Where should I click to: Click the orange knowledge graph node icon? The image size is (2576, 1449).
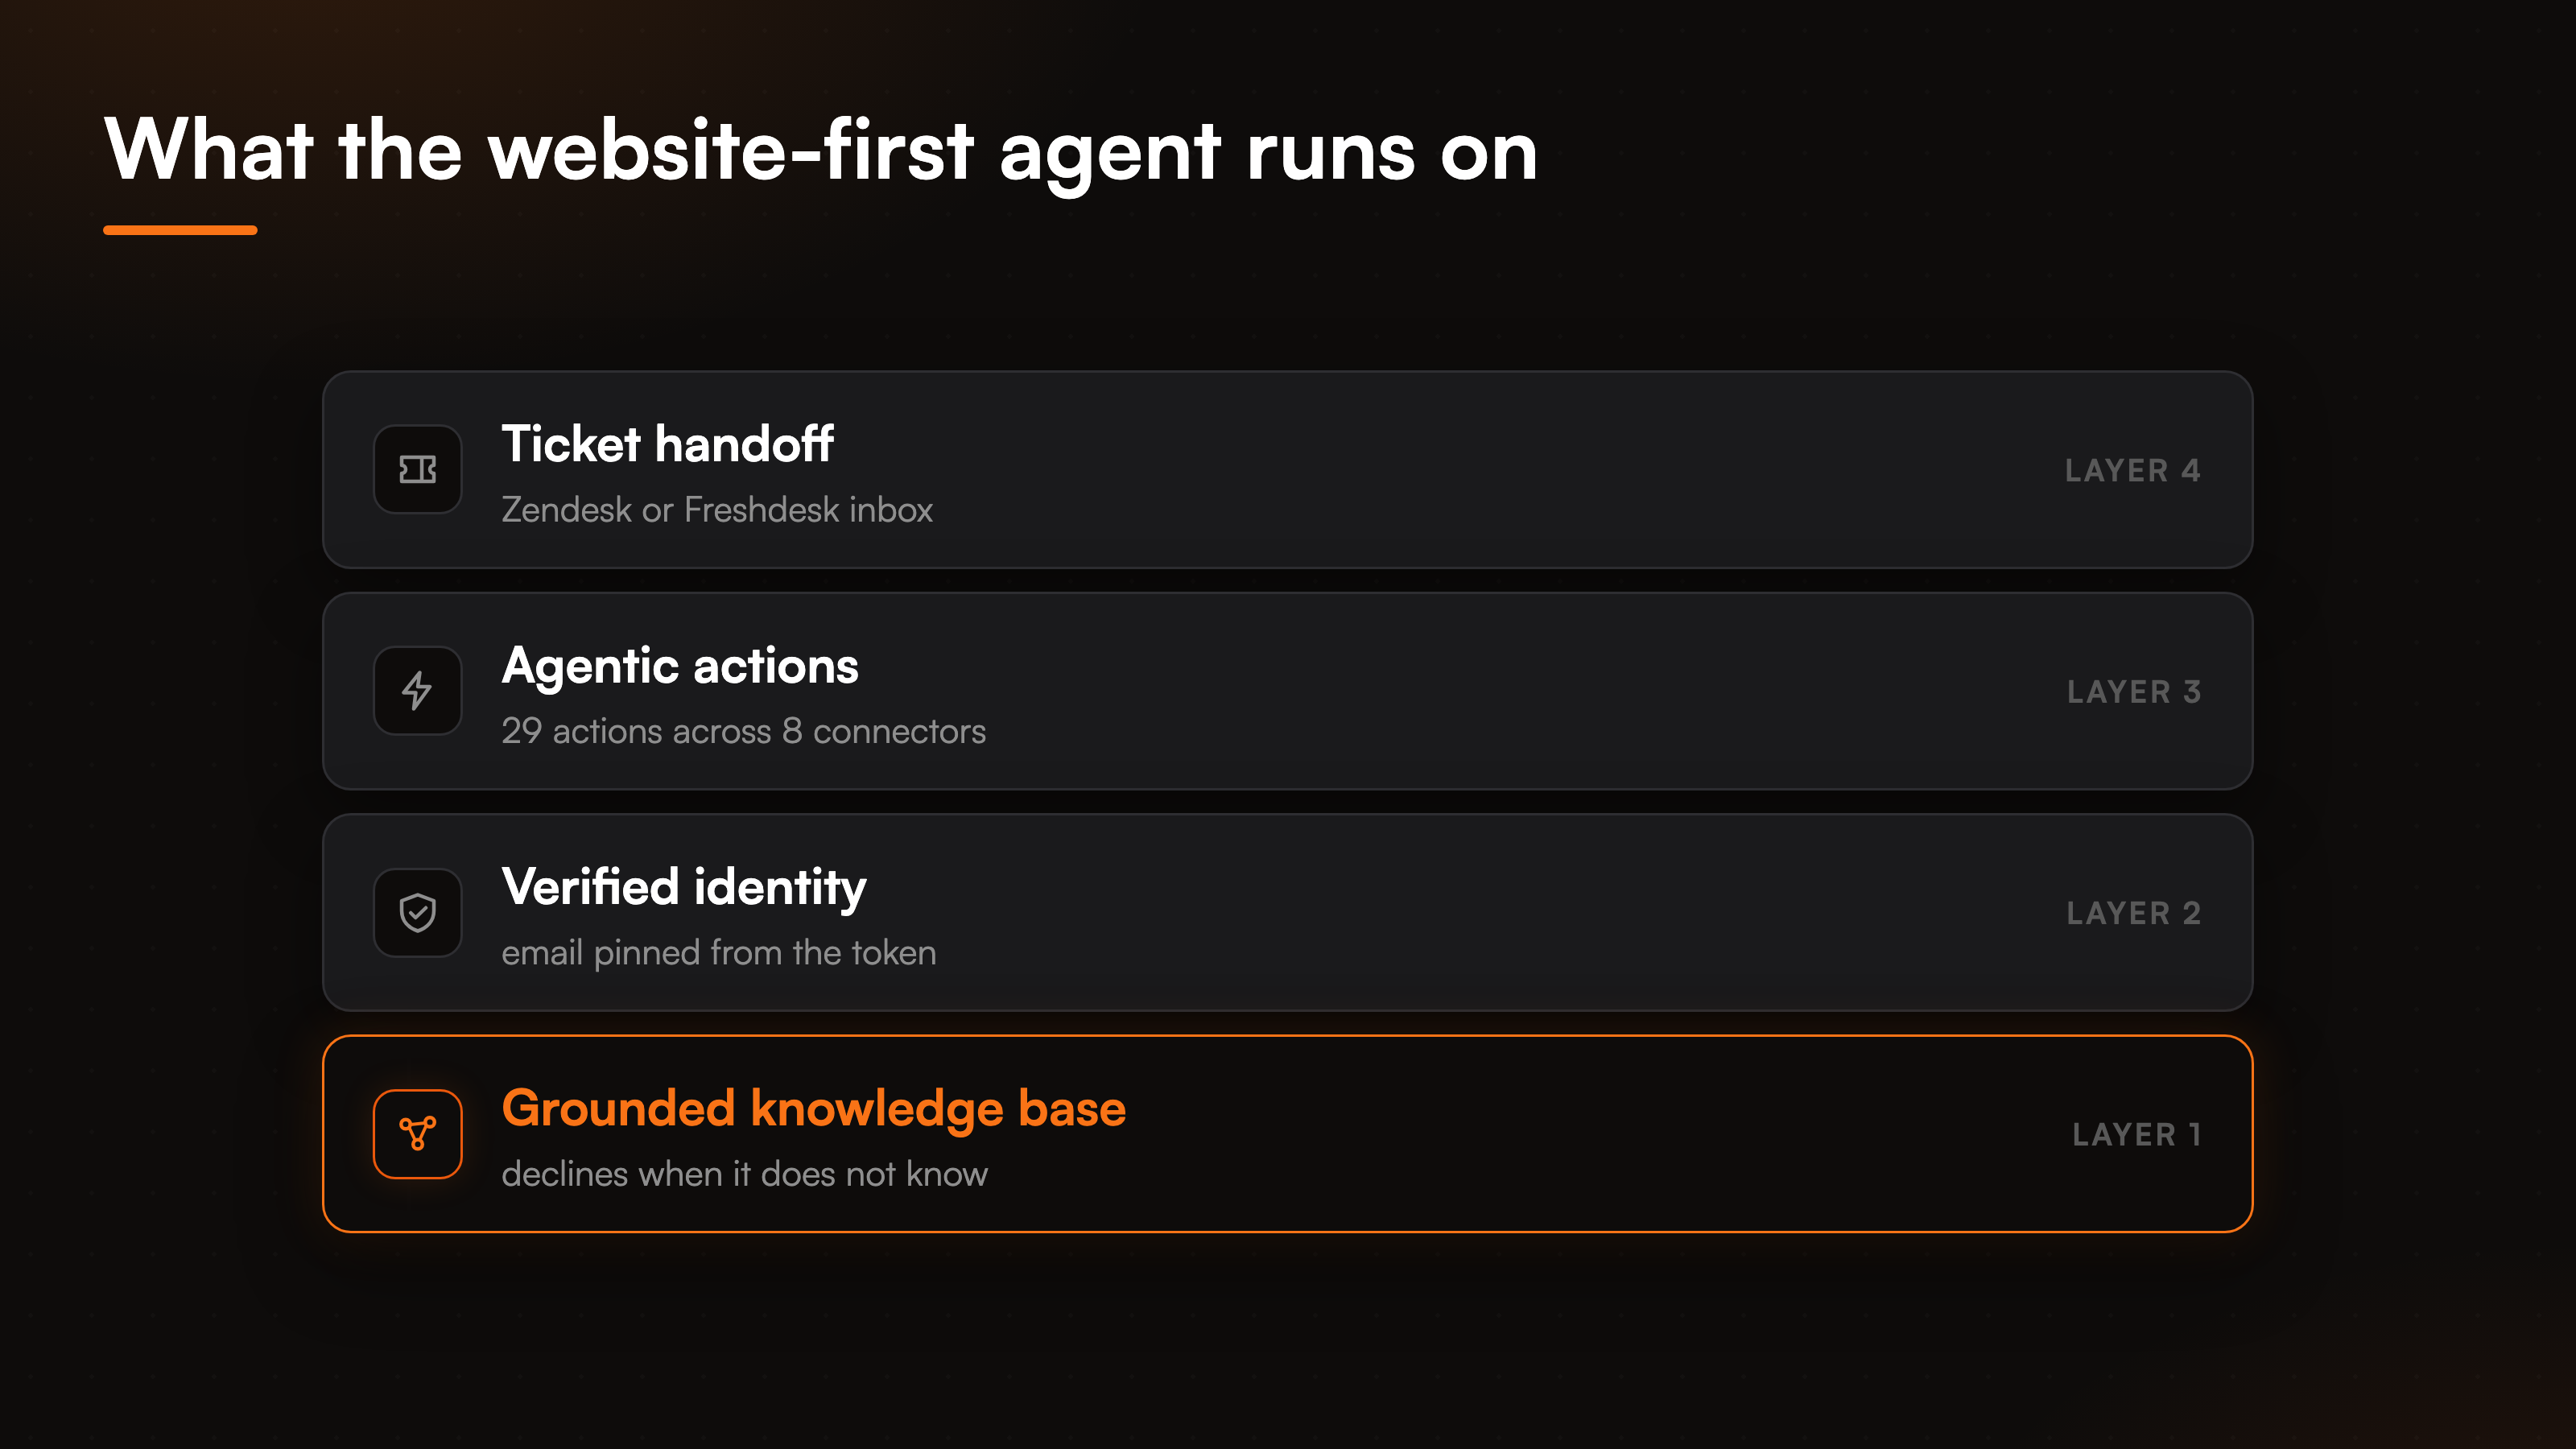tap(417, 1133)
